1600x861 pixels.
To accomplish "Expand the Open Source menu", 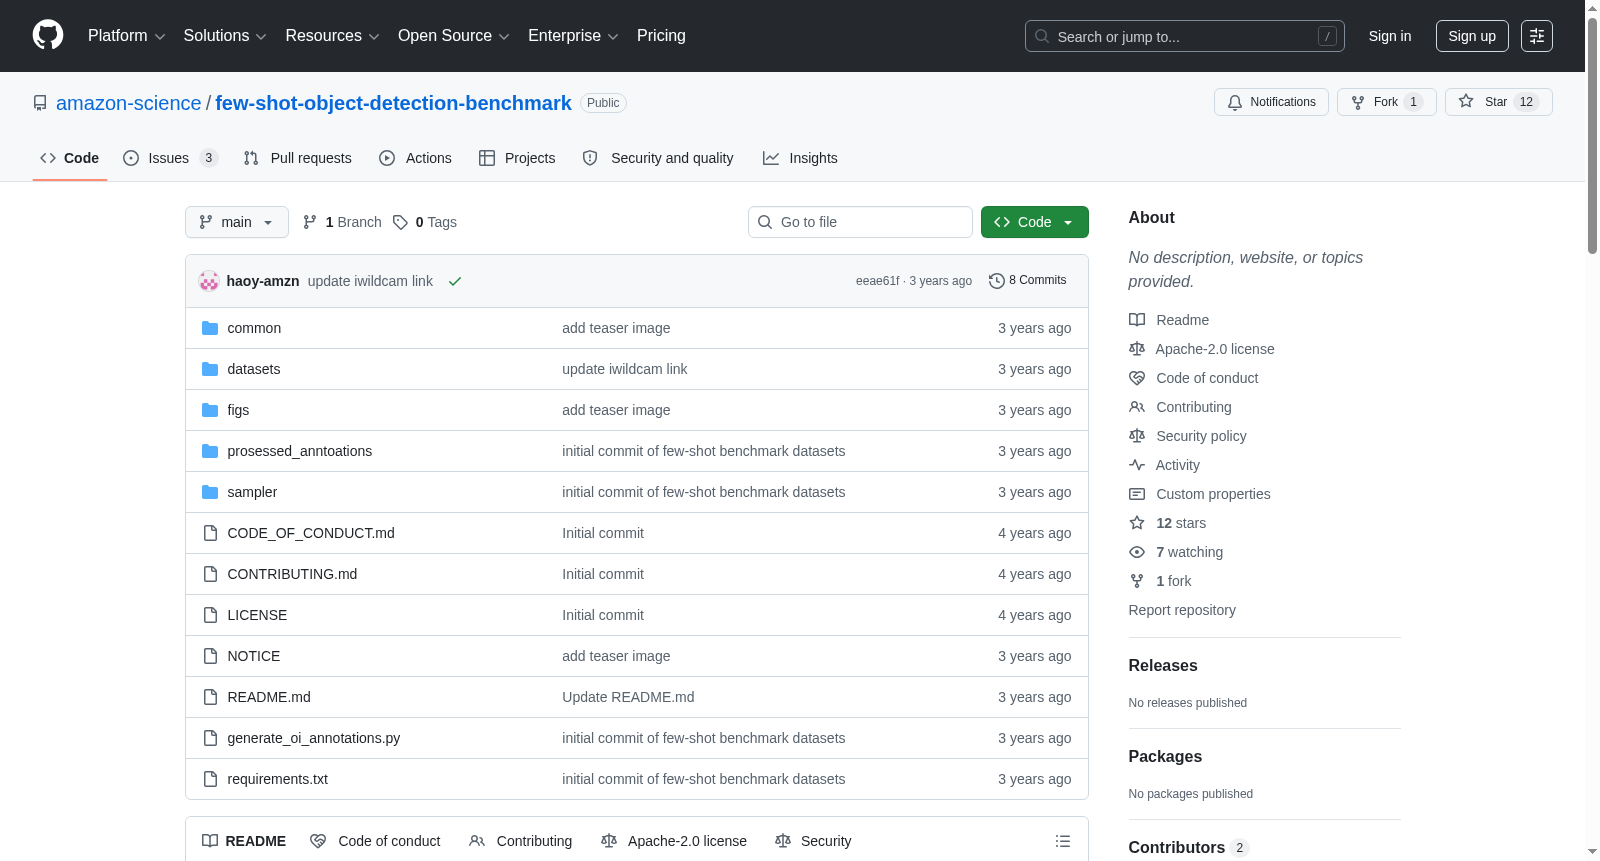I will [454, 36].
